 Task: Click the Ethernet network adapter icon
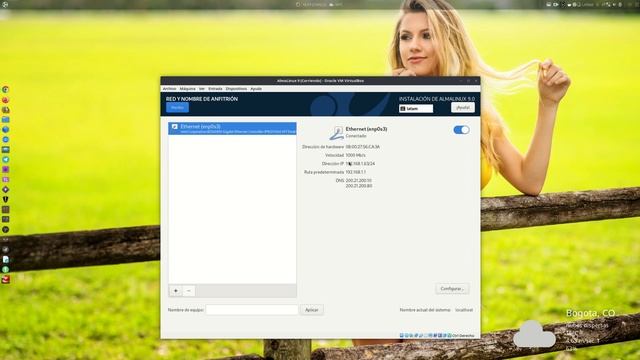337,133
